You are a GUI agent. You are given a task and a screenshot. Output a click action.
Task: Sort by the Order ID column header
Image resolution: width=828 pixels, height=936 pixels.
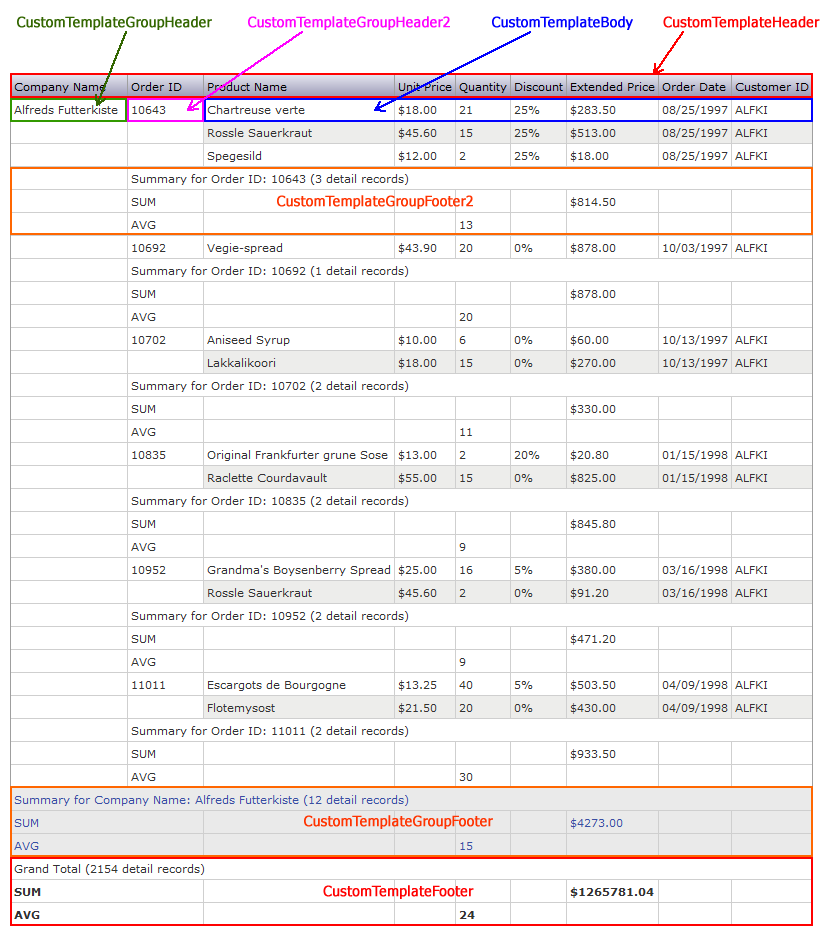[156, 87]
